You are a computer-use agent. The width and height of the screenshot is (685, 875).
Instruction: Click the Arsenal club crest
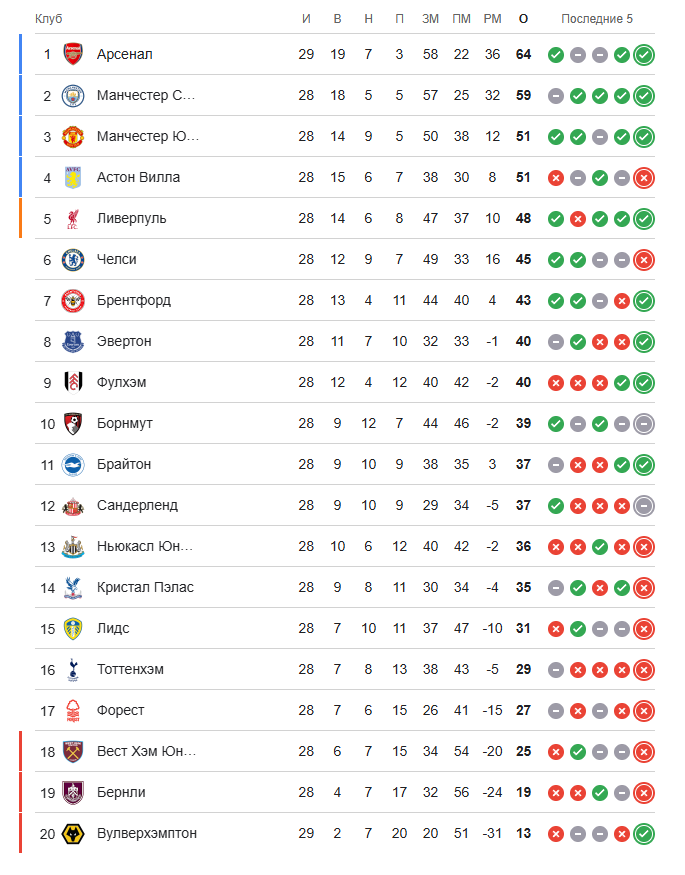click(x=73, y=54)
